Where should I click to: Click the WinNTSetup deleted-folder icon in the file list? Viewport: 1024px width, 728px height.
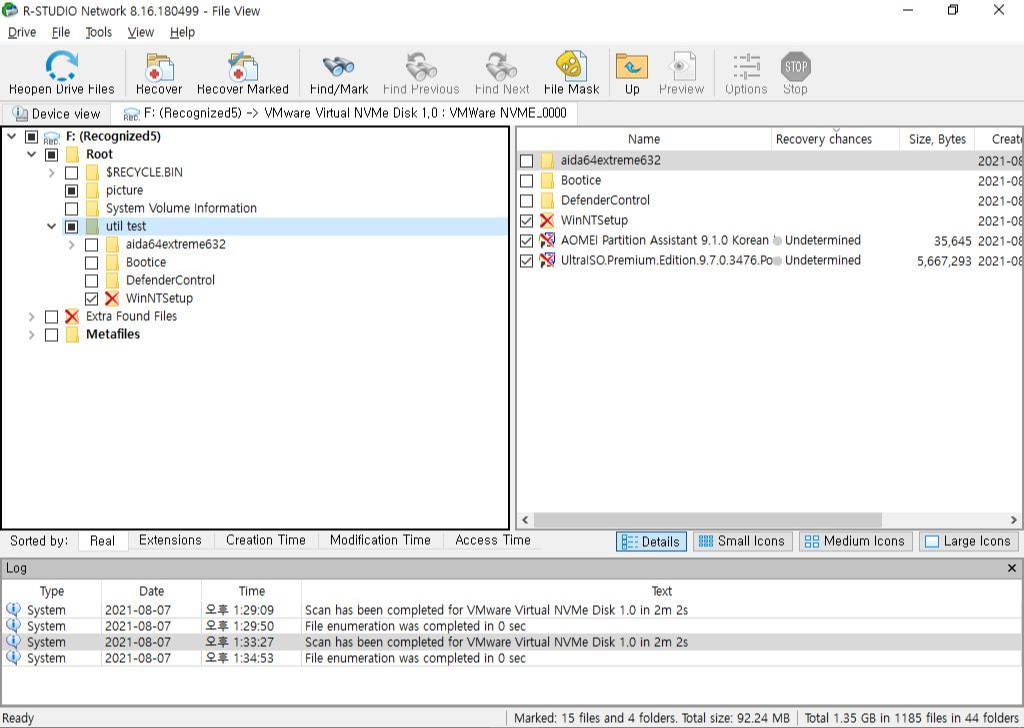point(547,221)
